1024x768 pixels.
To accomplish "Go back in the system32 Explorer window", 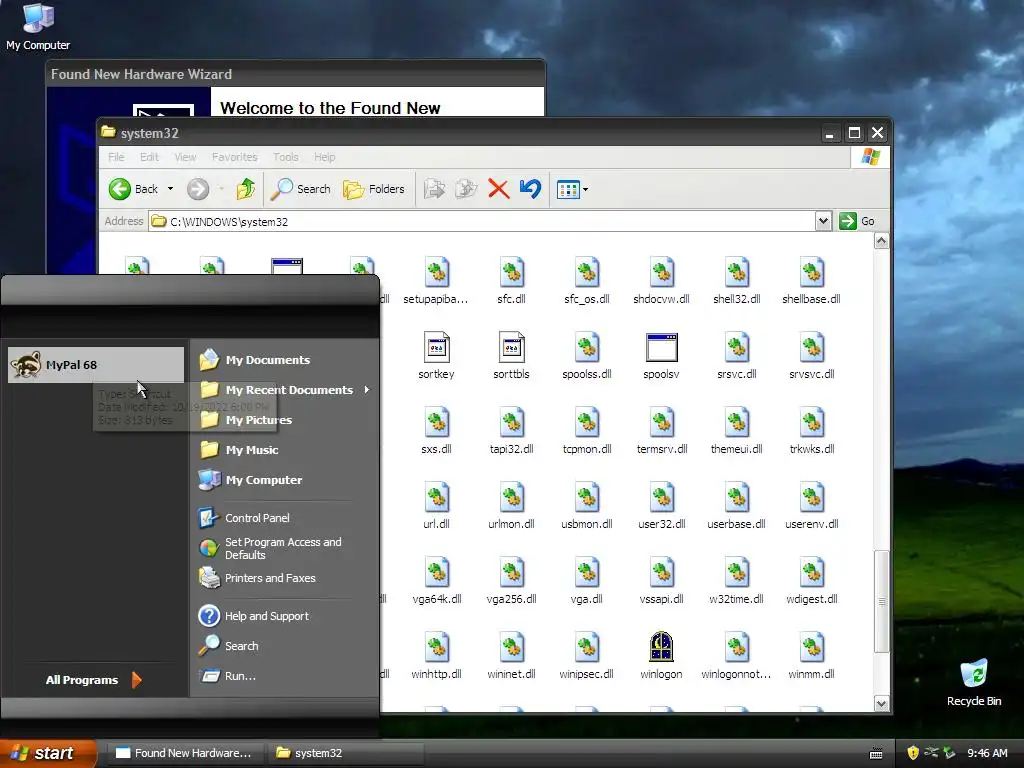I will 133,189.
